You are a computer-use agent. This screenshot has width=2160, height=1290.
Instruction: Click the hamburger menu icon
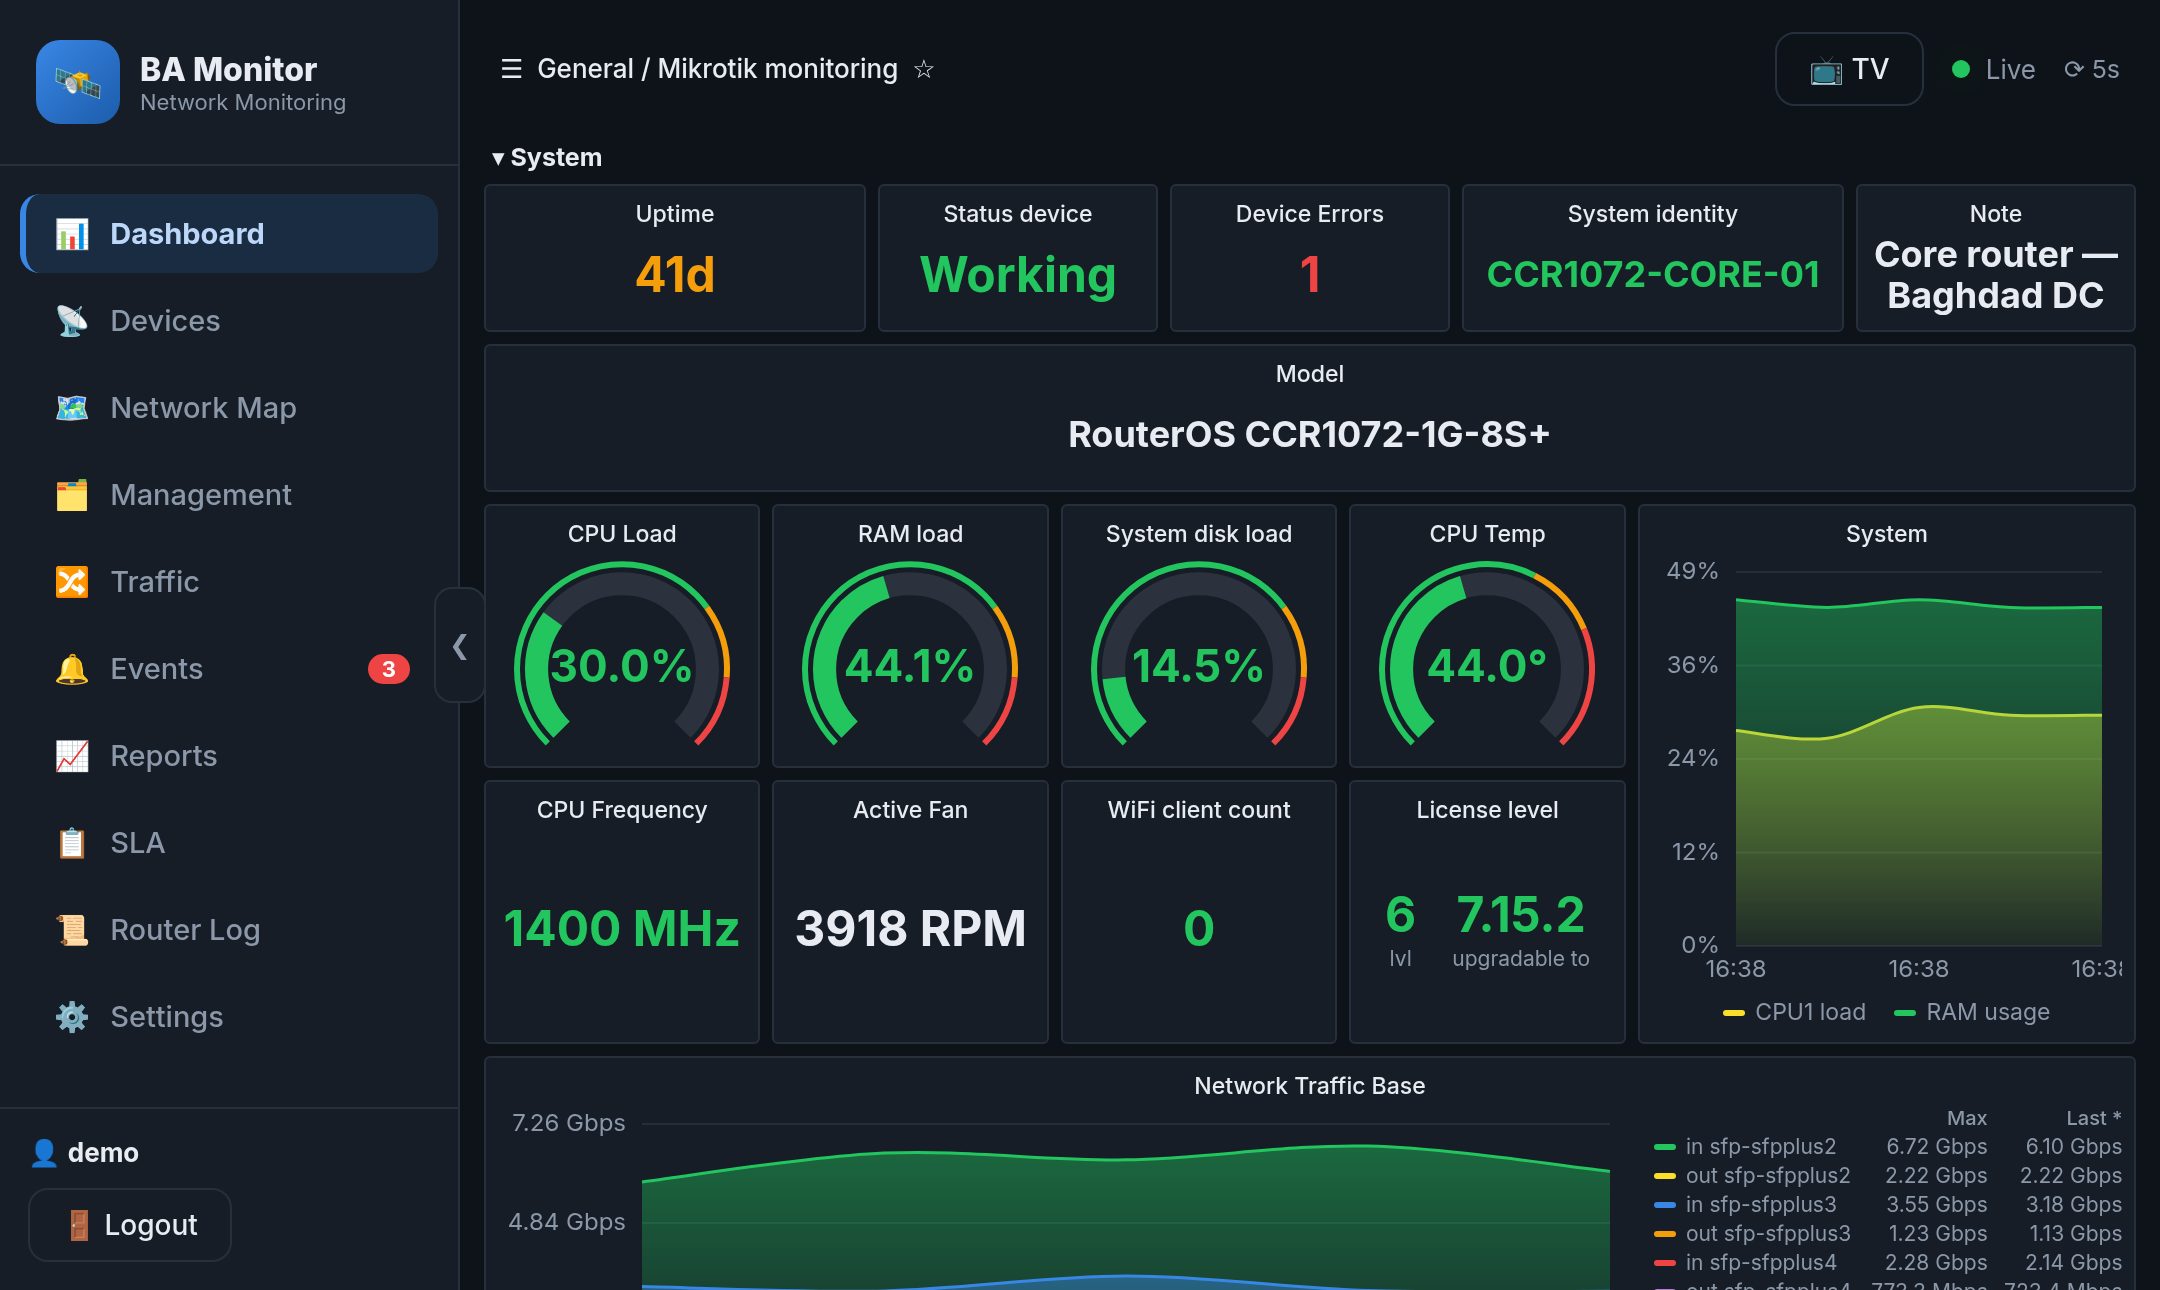tap(511, 69)
